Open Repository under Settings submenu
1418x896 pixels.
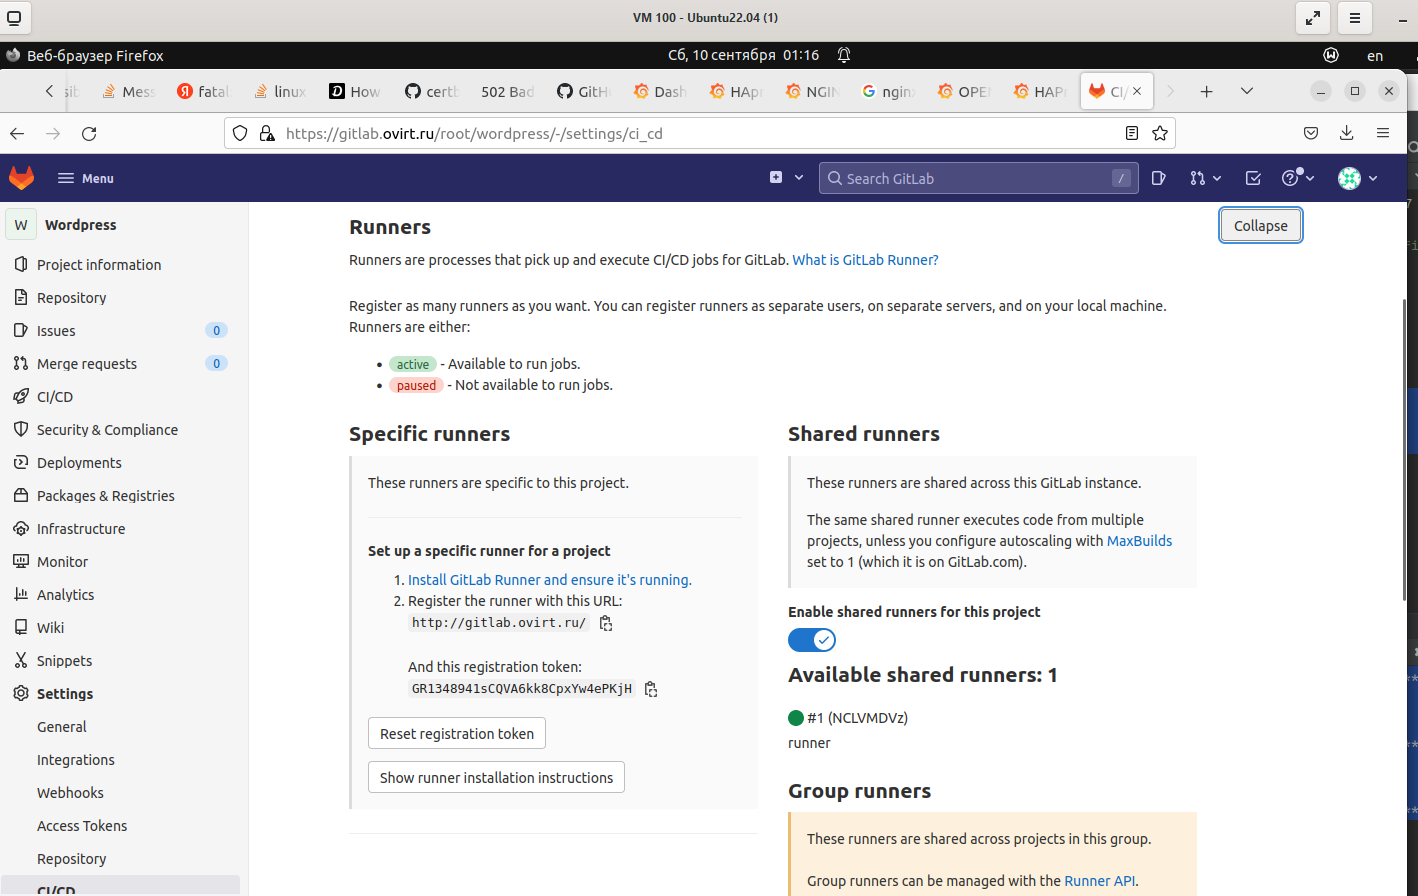[x=71, y=859]
